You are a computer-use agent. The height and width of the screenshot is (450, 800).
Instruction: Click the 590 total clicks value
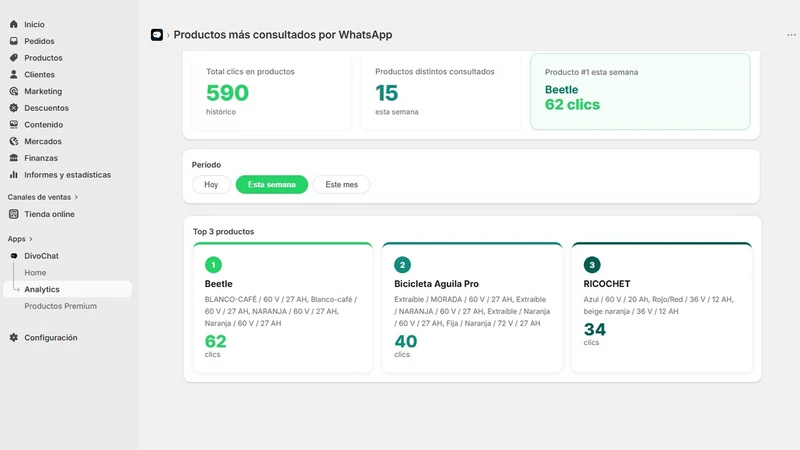click(228, 93)
